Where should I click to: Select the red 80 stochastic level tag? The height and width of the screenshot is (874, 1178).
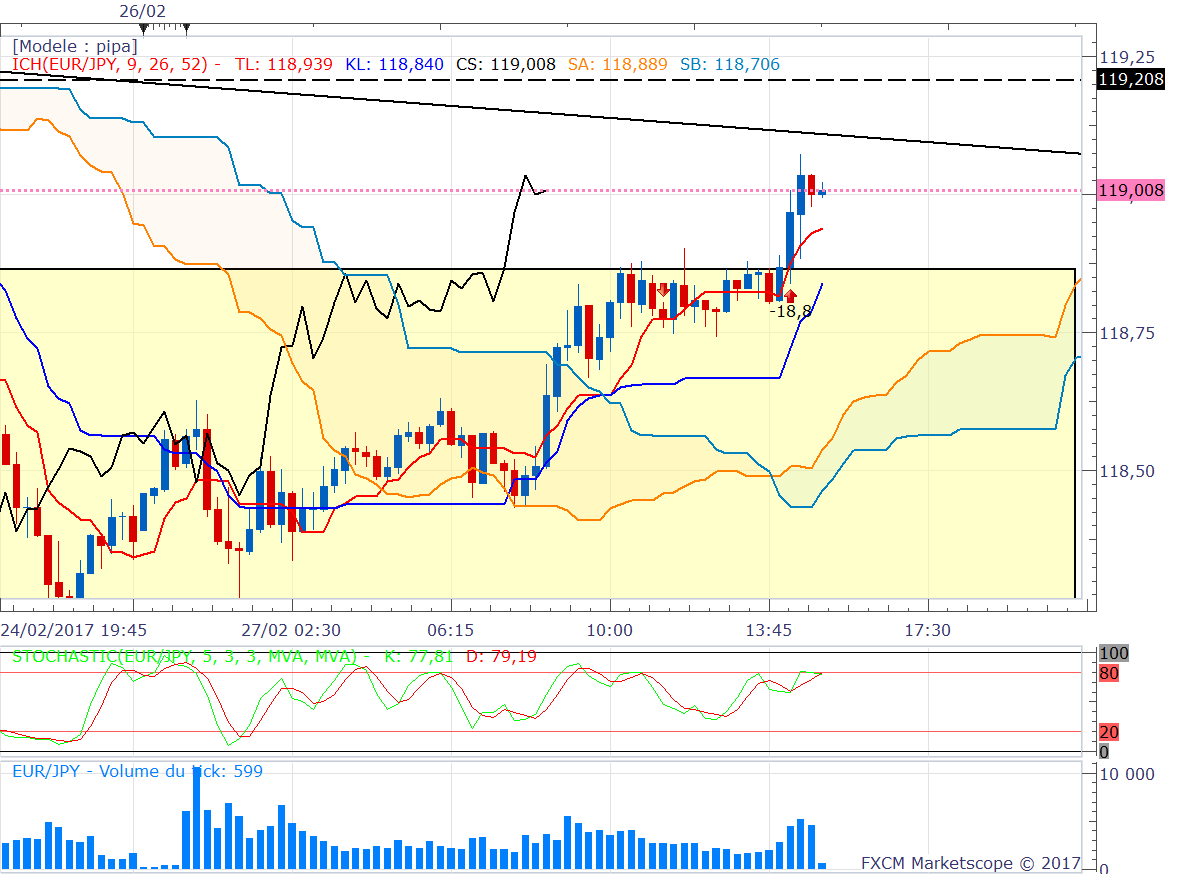[1109, 673]
